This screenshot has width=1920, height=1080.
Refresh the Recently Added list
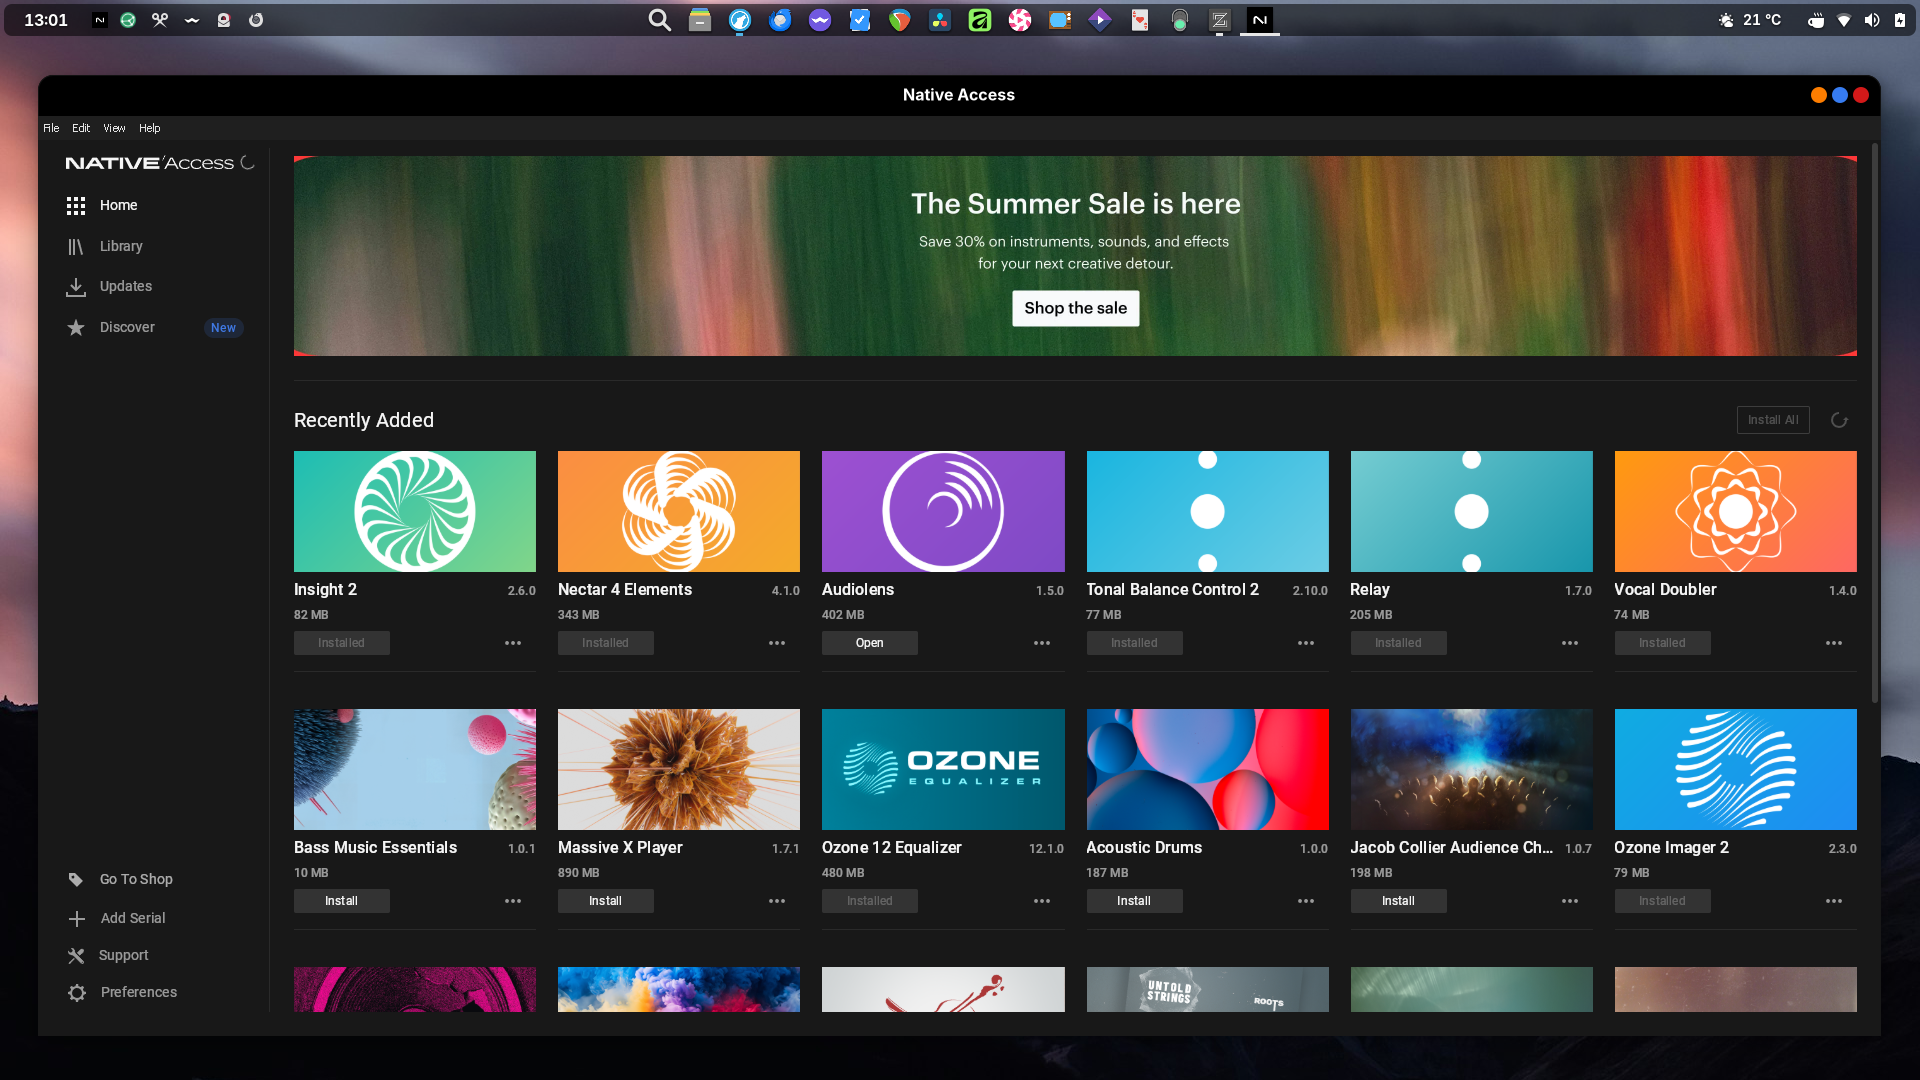click(x=1839, y=421)
